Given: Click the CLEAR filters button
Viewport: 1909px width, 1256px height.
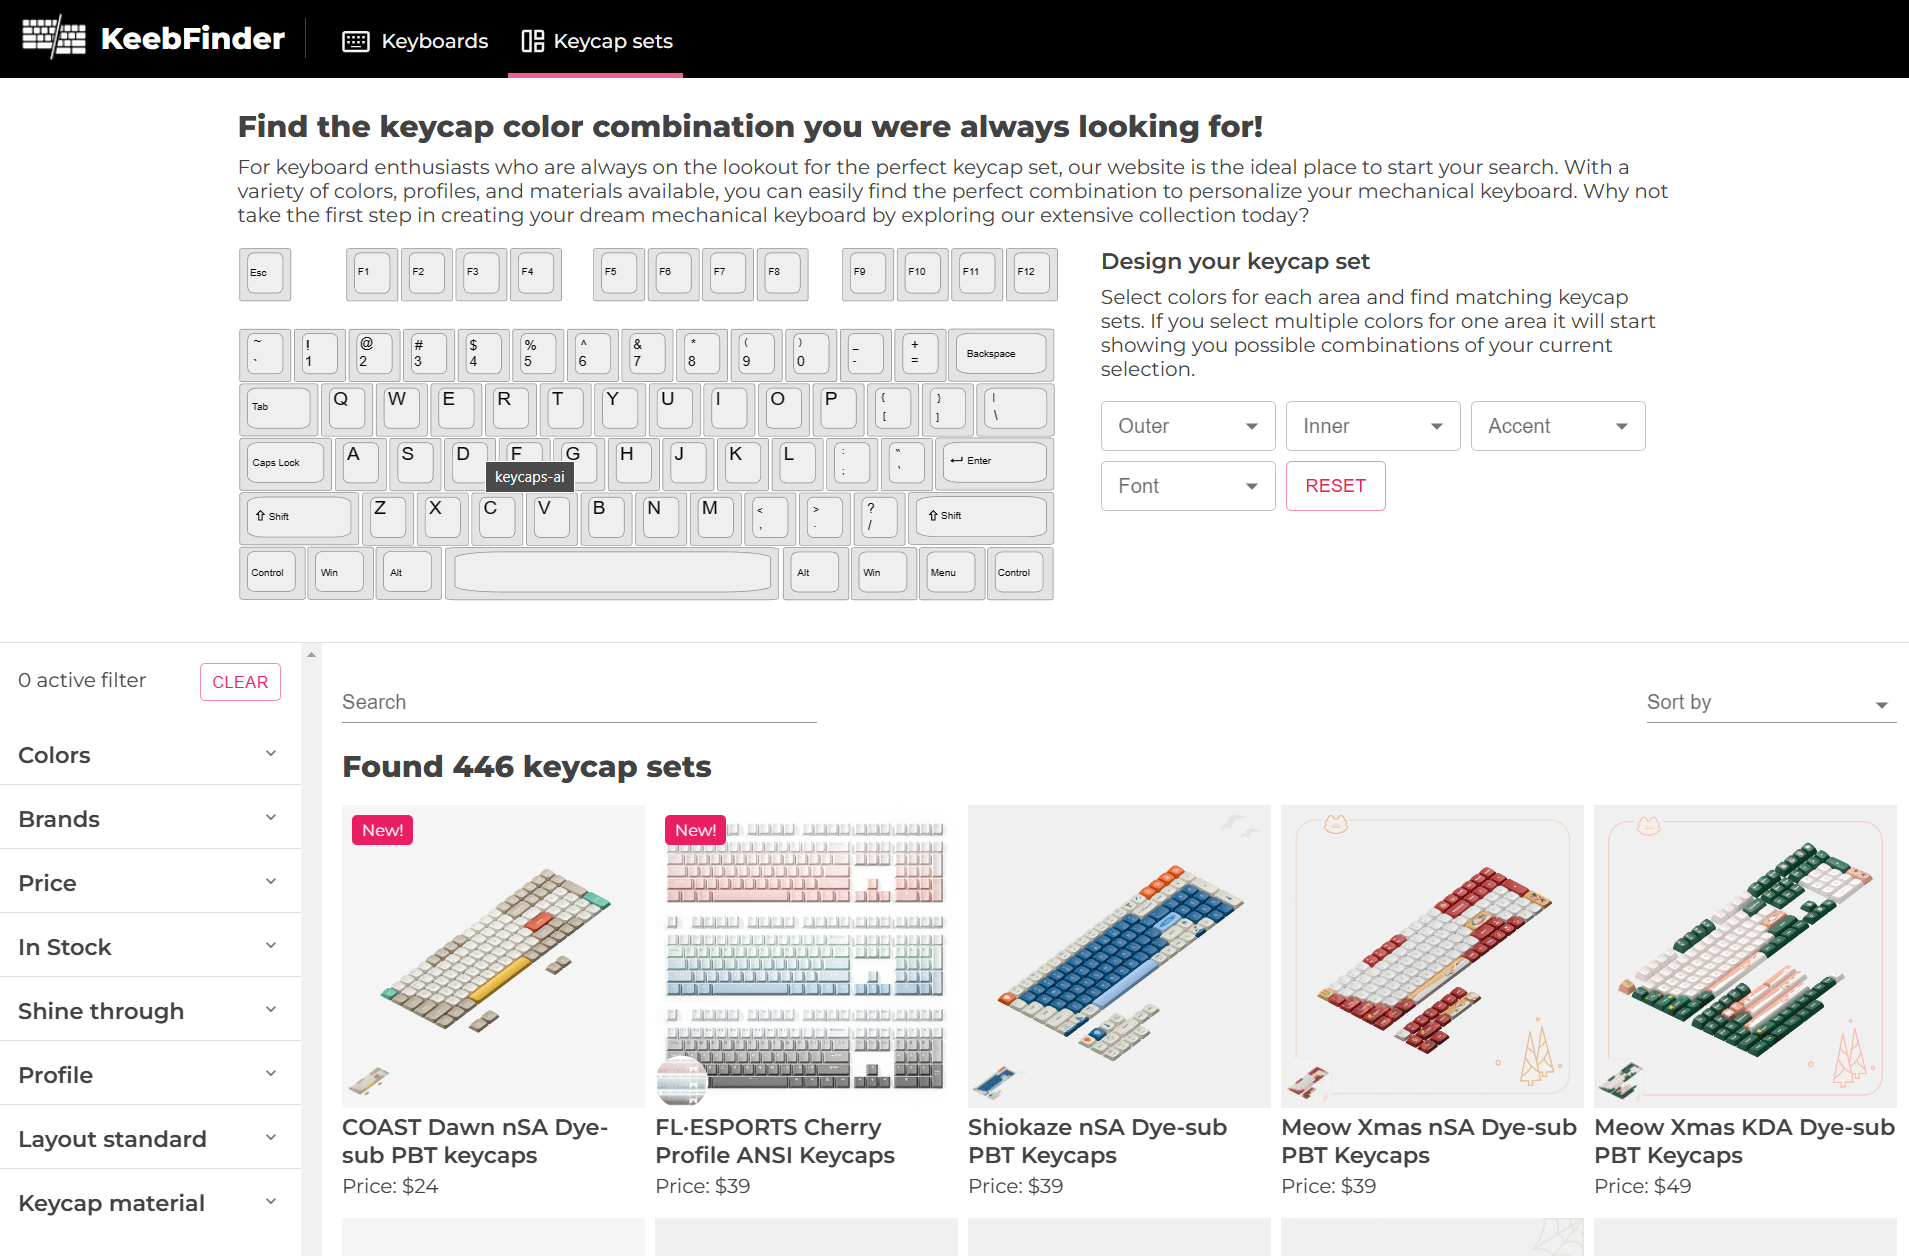Looking at the screenshot, I should pos(240,682).
